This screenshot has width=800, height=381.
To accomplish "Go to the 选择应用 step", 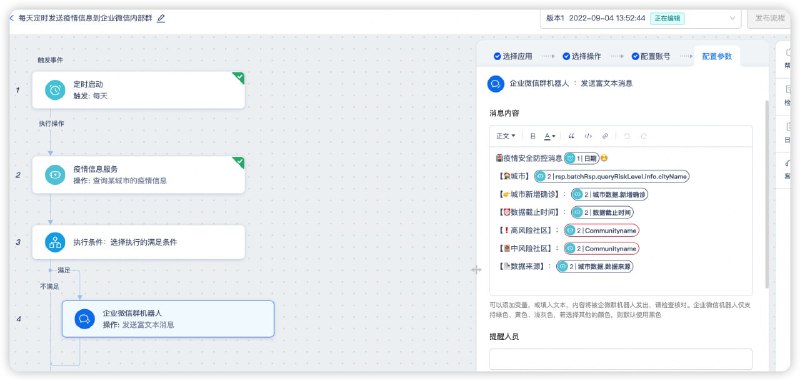I will (x=513, y=56).
